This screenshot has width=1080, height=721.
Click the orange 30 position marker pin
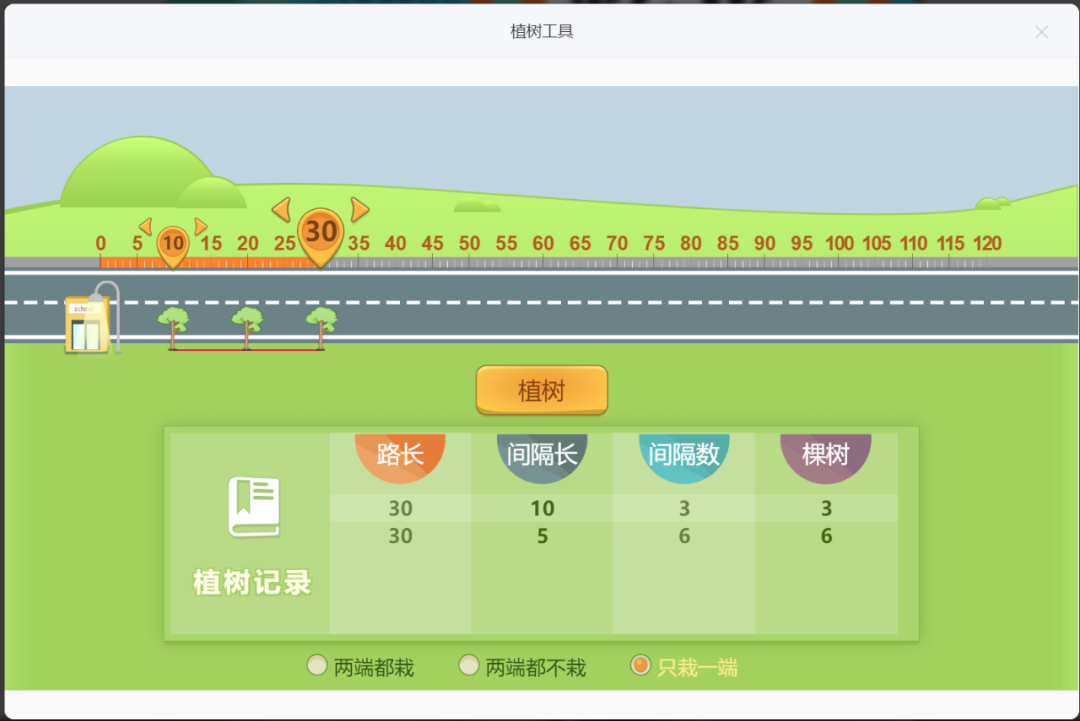point(320,232)
